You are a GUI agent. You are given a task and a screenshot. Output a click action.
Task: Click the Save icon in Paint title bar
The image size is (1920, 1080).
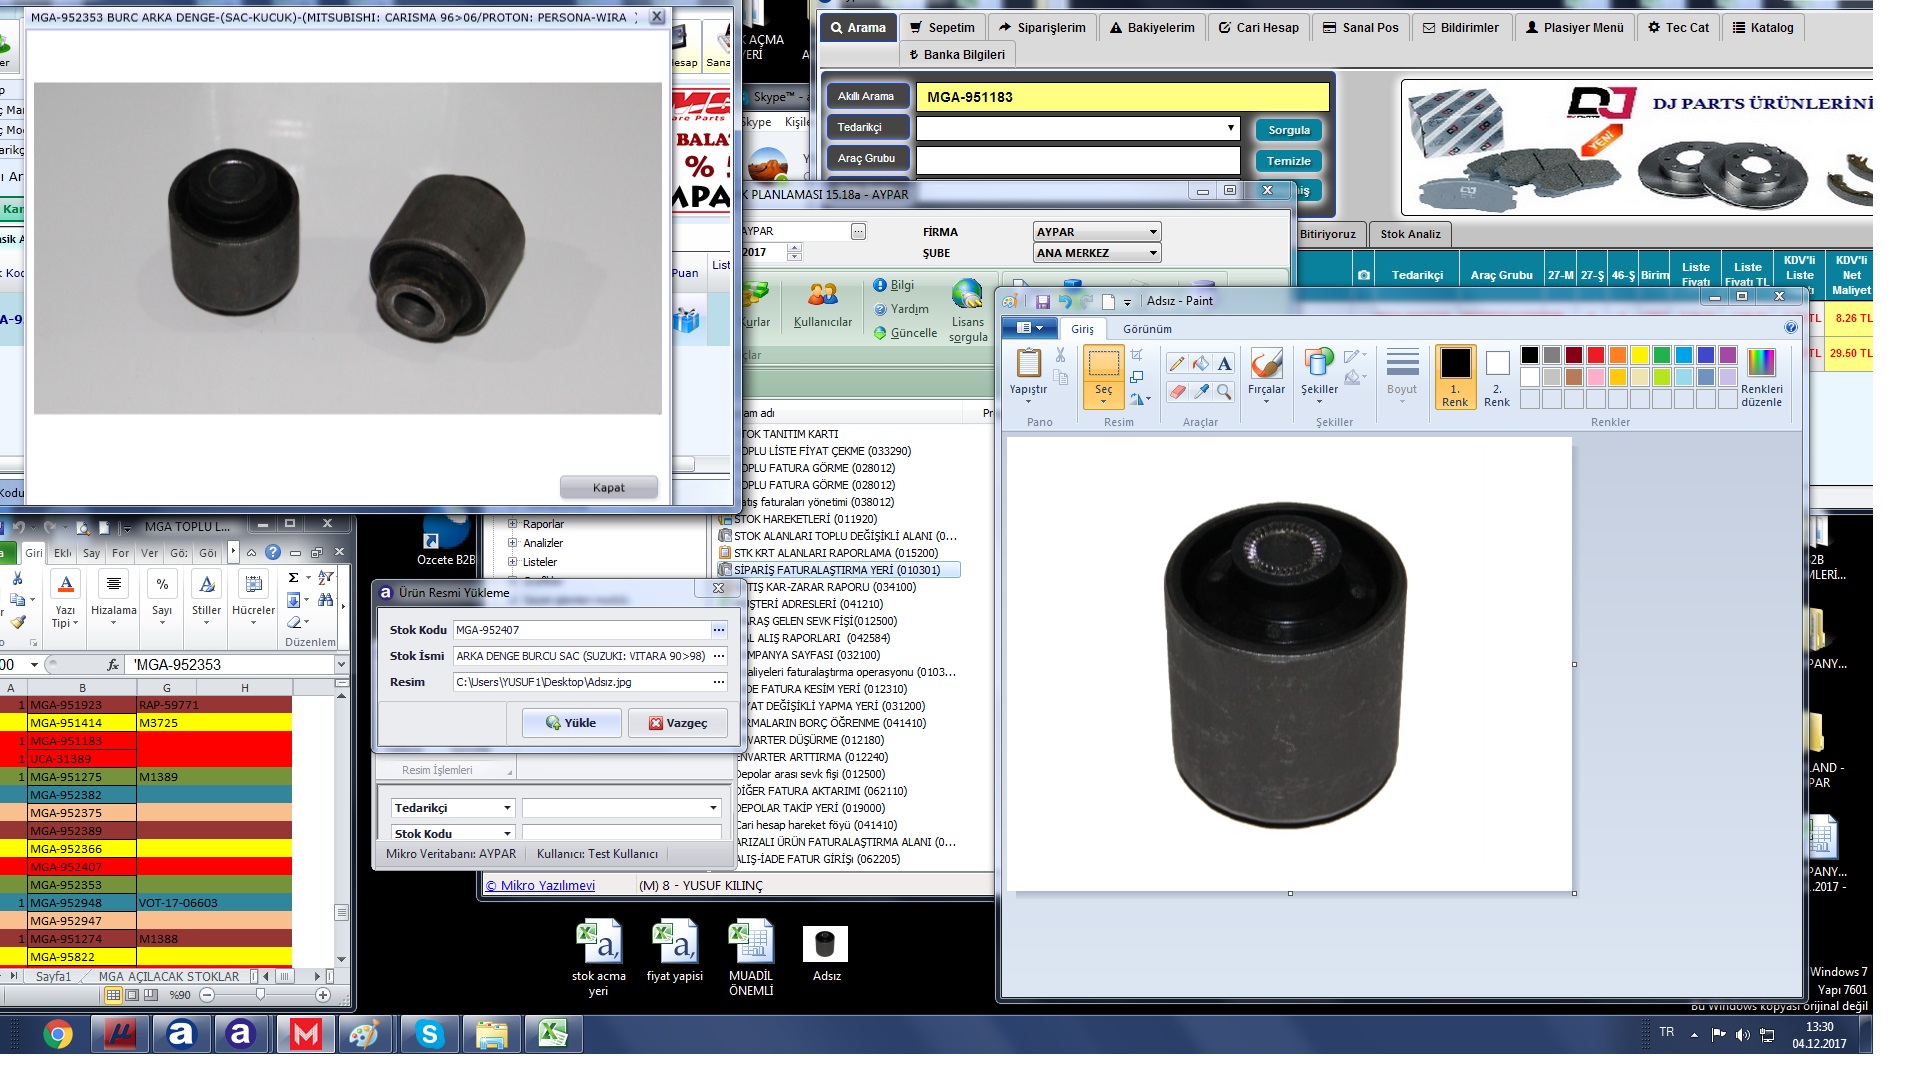[x=1042, y=301]
